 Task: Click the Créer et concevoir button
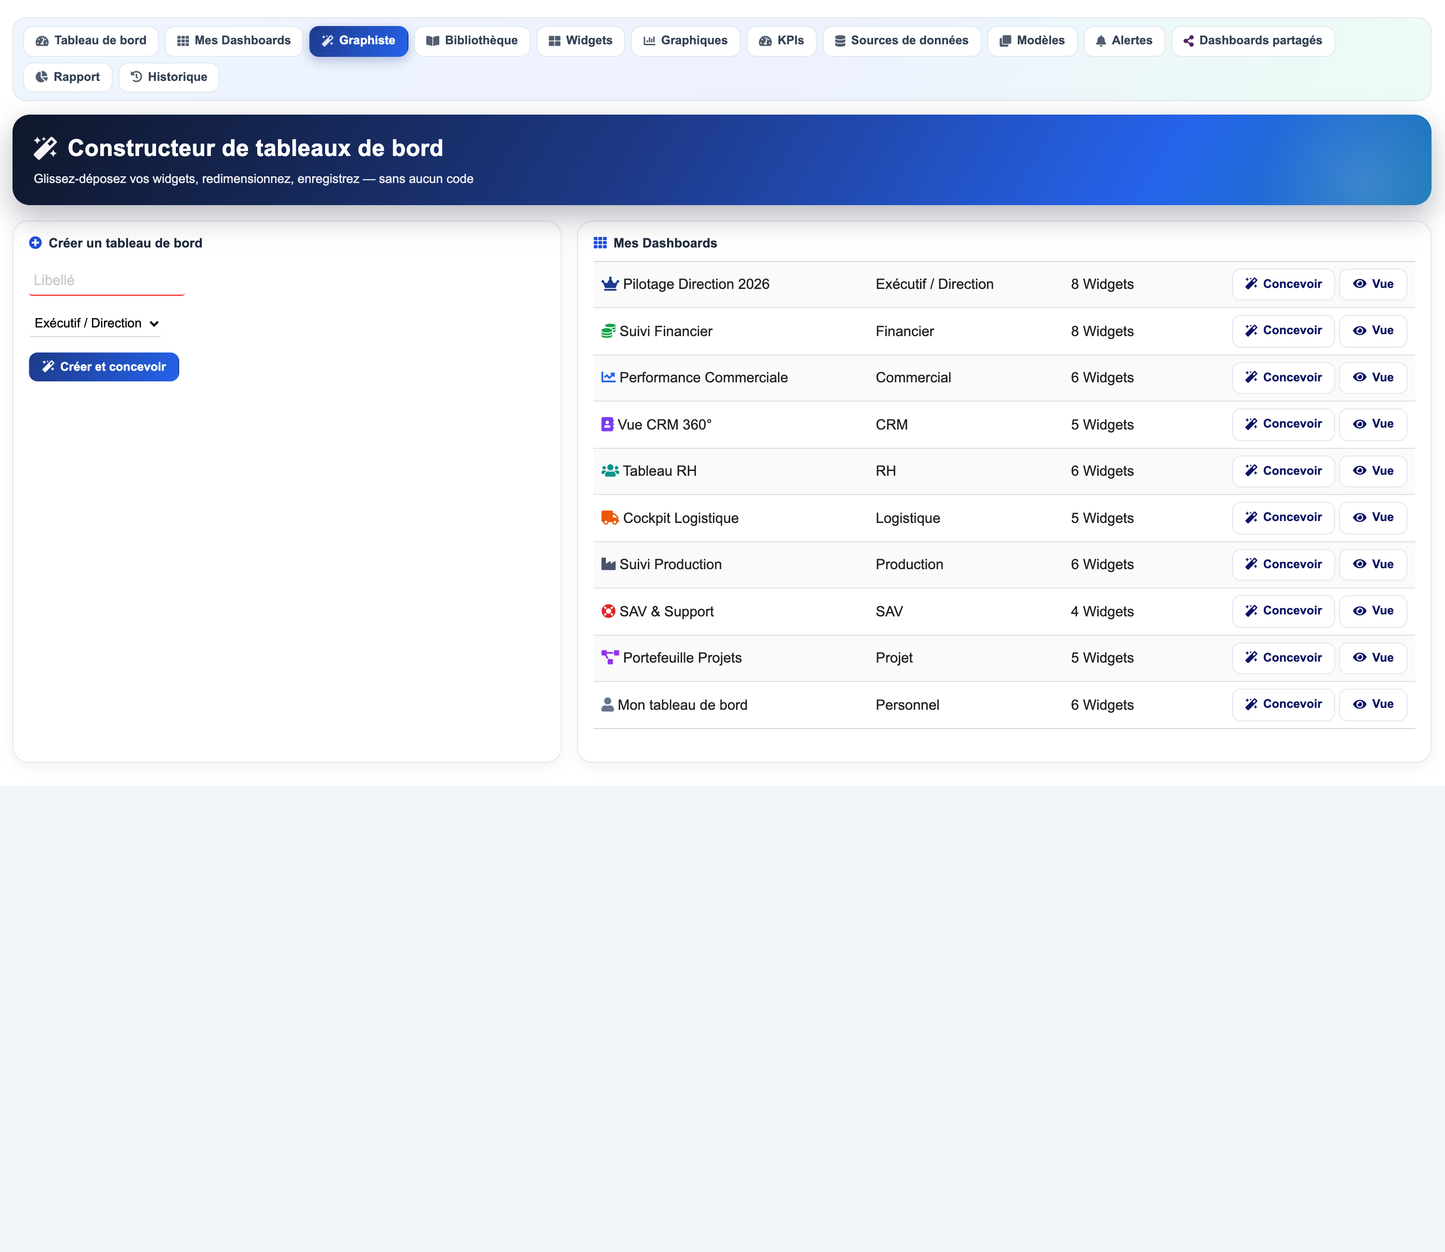pos(104,367)
